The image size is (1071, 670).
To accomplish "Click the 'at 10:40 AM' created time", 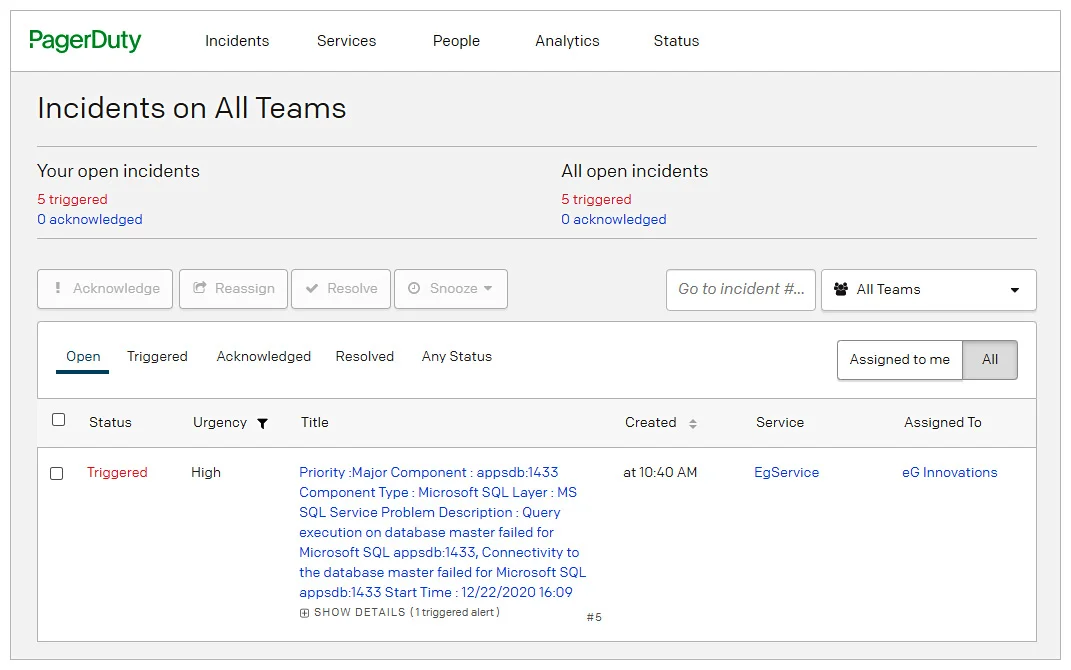I will [660, 473].
